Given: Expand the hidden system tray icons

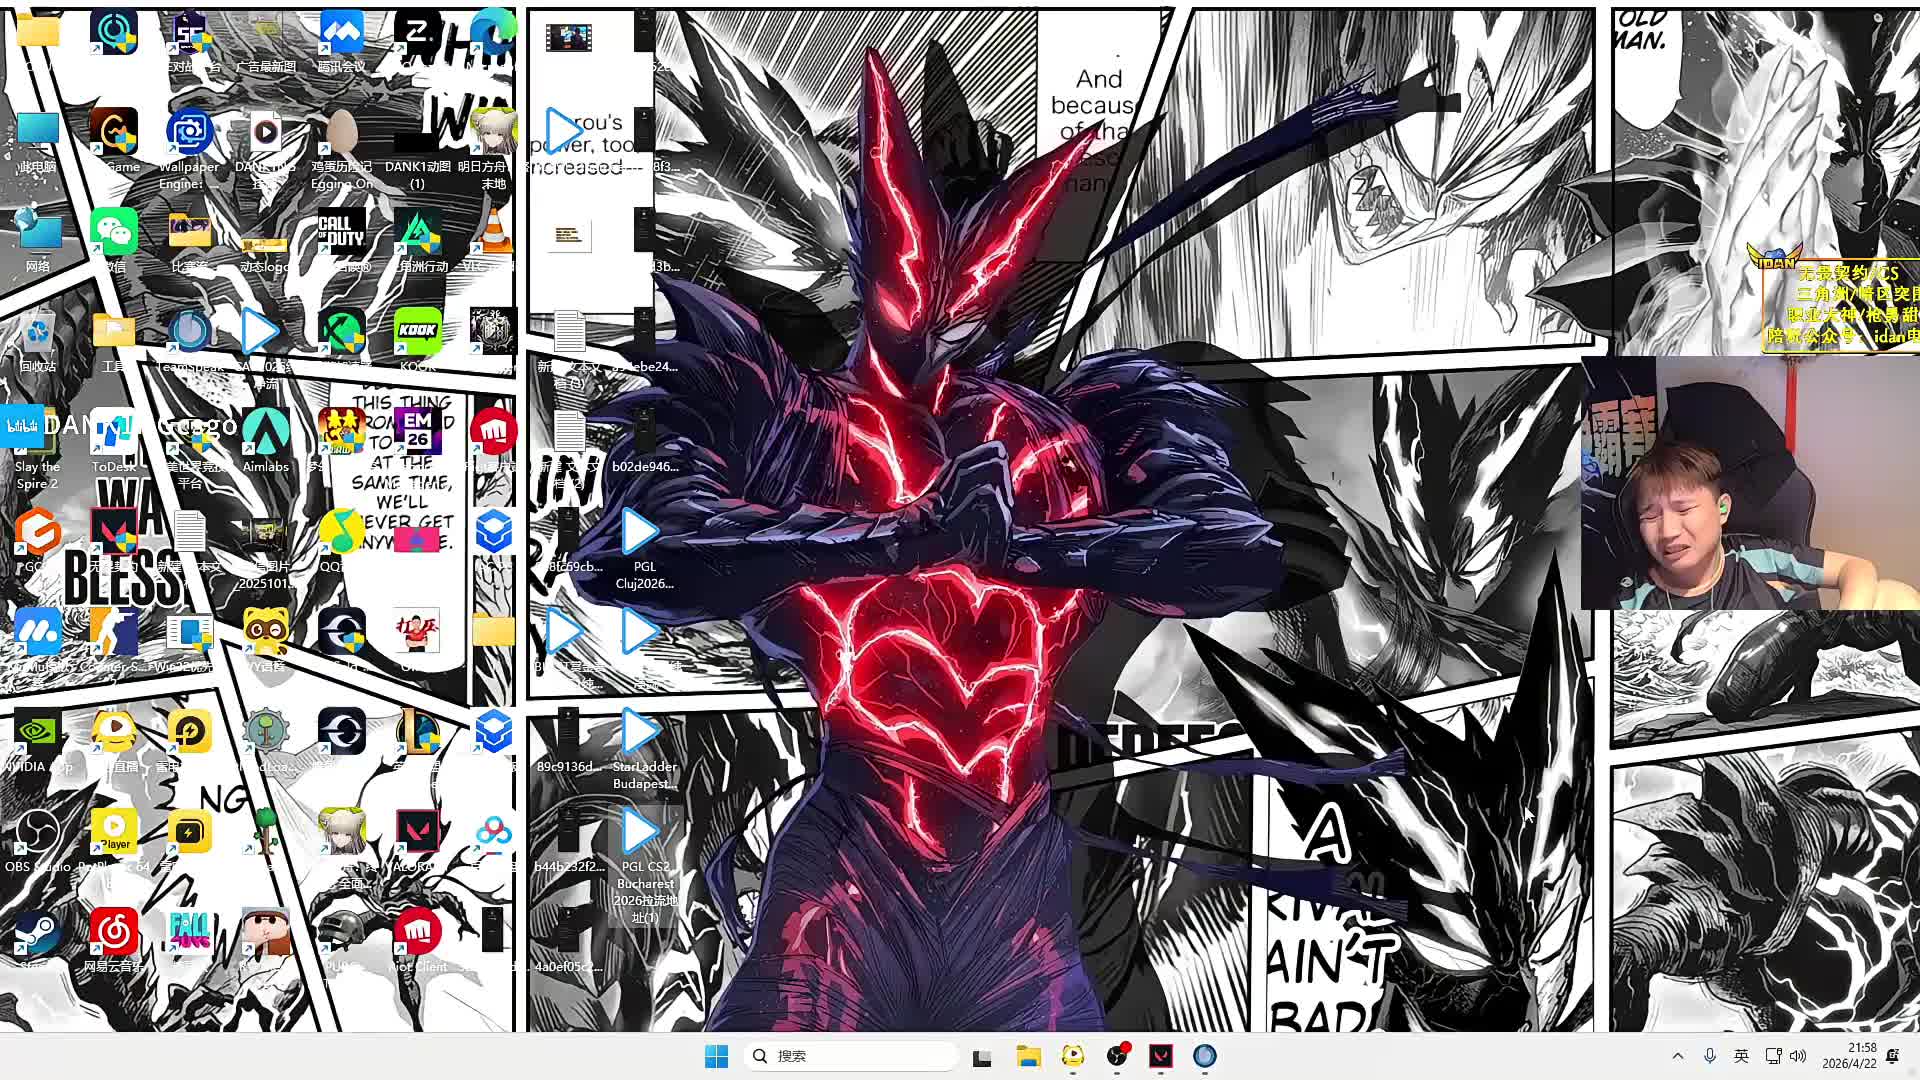Looking at the screenshot, I should click(1678, 1056).
